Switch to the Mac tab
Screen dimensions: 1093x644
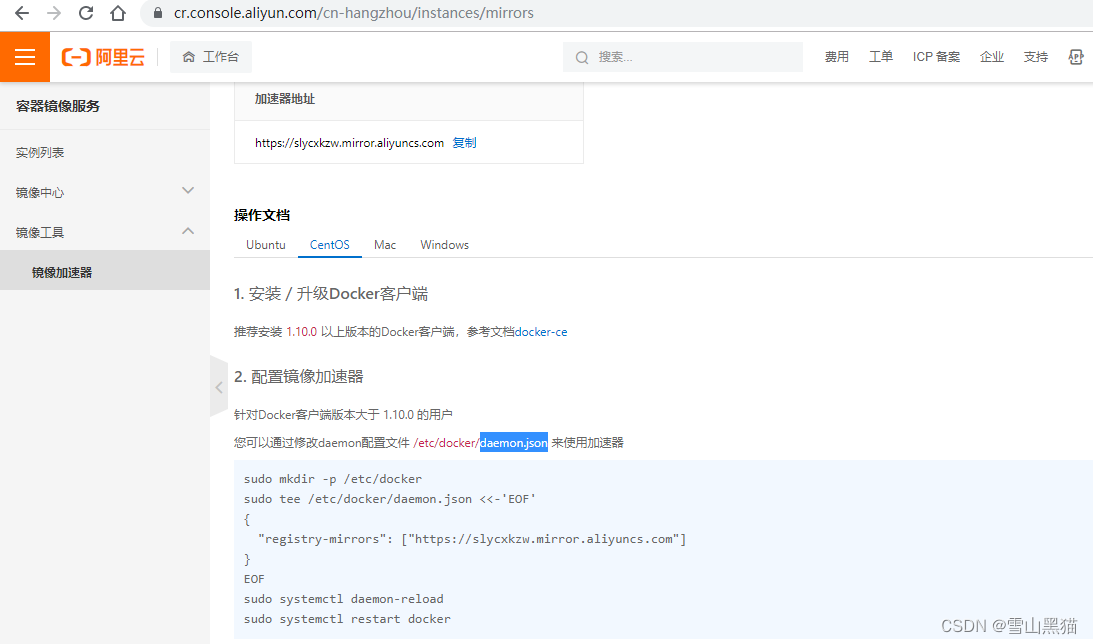click(x=385, y=245)
